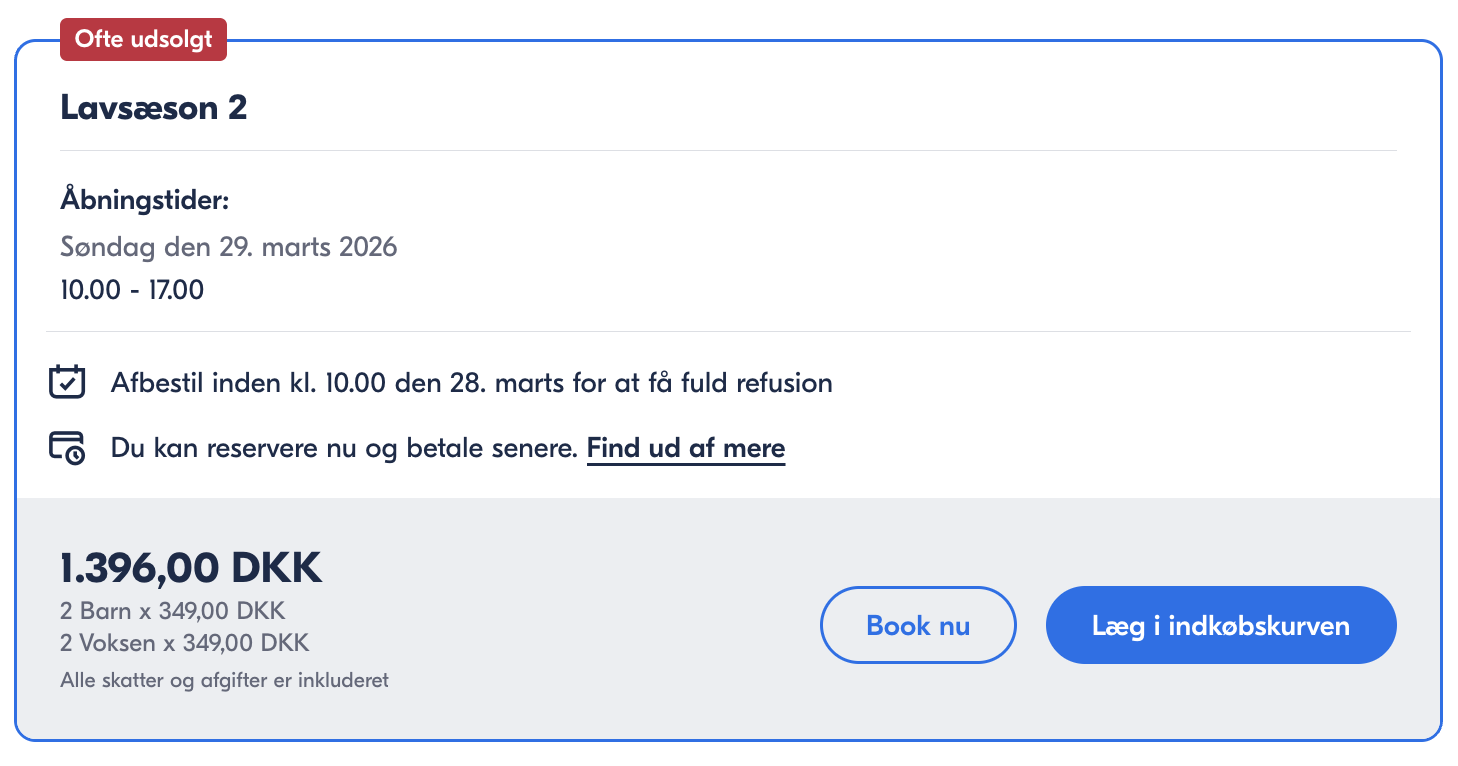Open the "Find ud af mere" link

[686, 448]
